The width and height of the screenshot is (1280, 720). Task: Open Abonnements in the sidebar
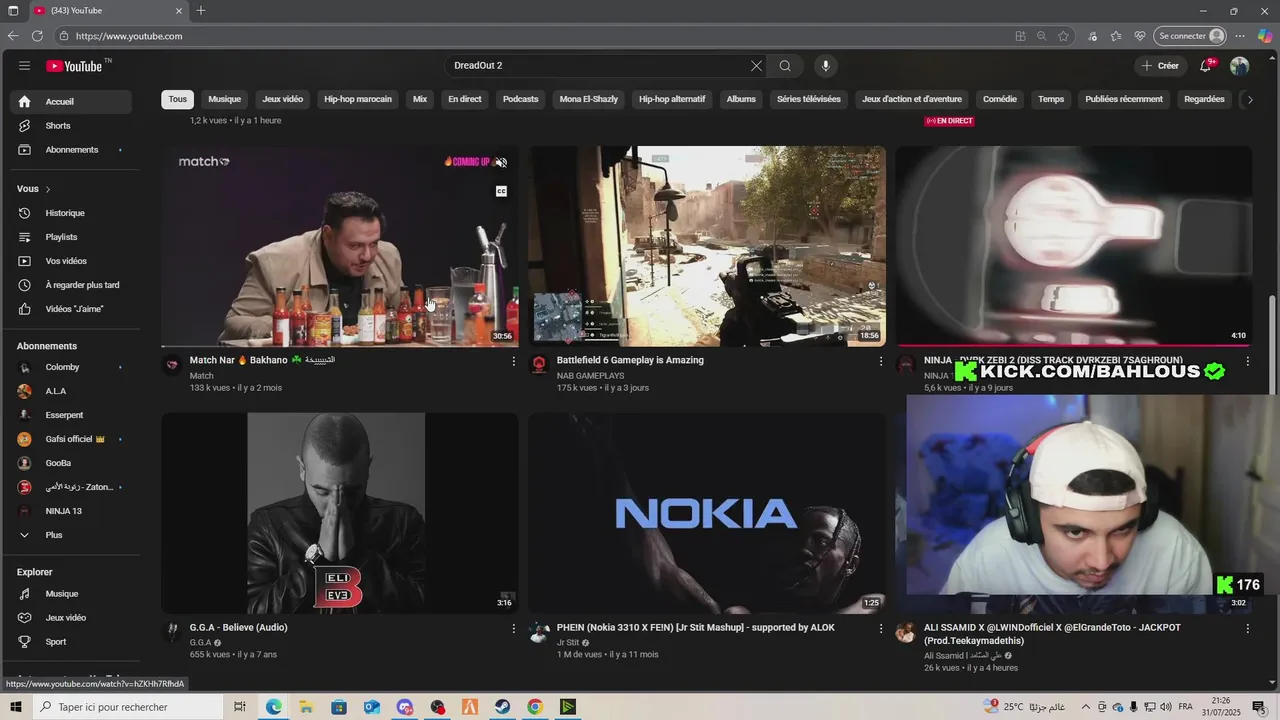coord(70,150)
